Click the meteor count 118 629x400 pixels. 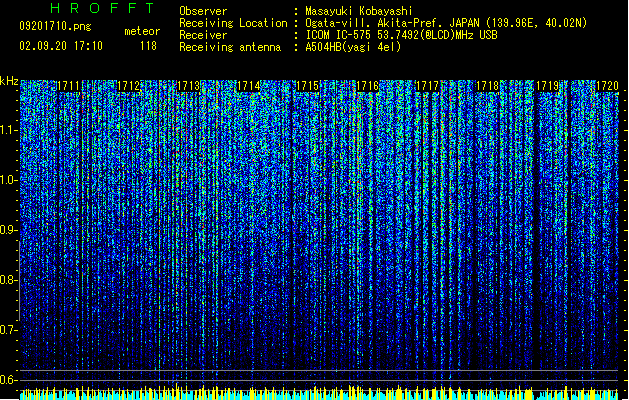pyautogui.click(x=148, y=46)
